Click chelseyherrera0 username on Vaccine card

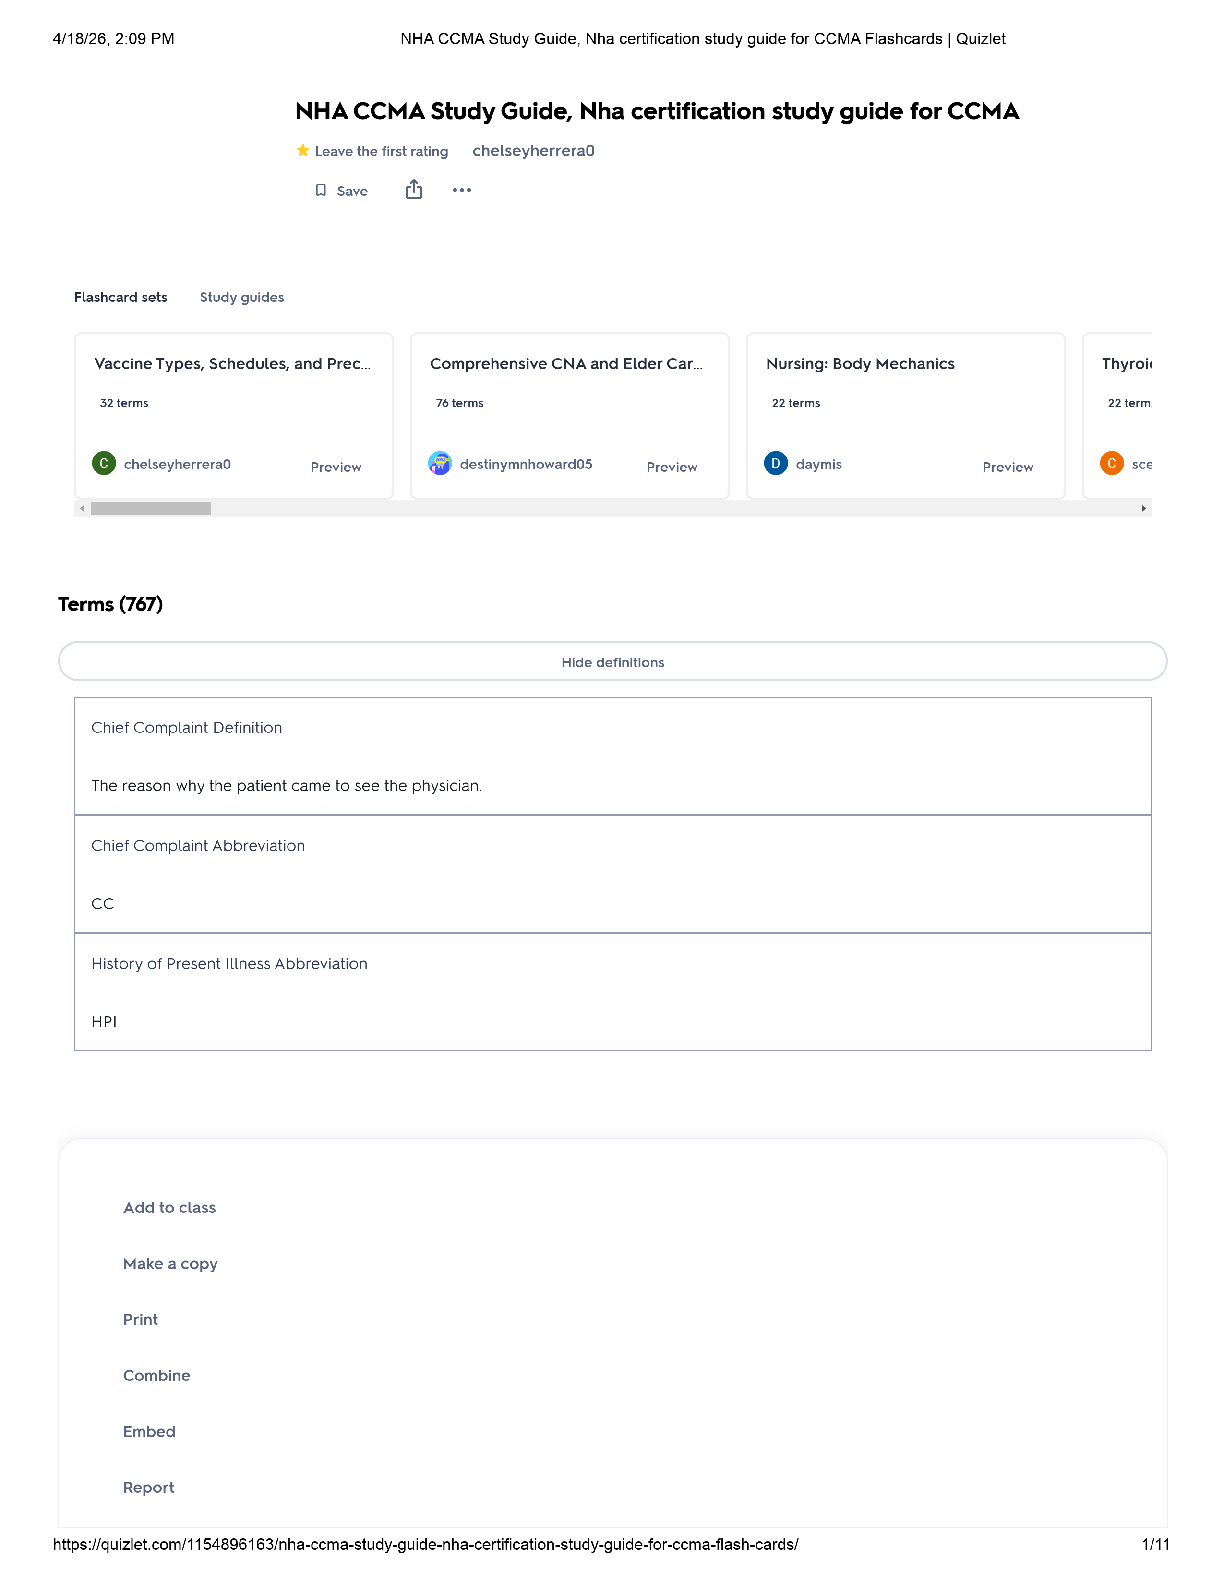point(177,464)
